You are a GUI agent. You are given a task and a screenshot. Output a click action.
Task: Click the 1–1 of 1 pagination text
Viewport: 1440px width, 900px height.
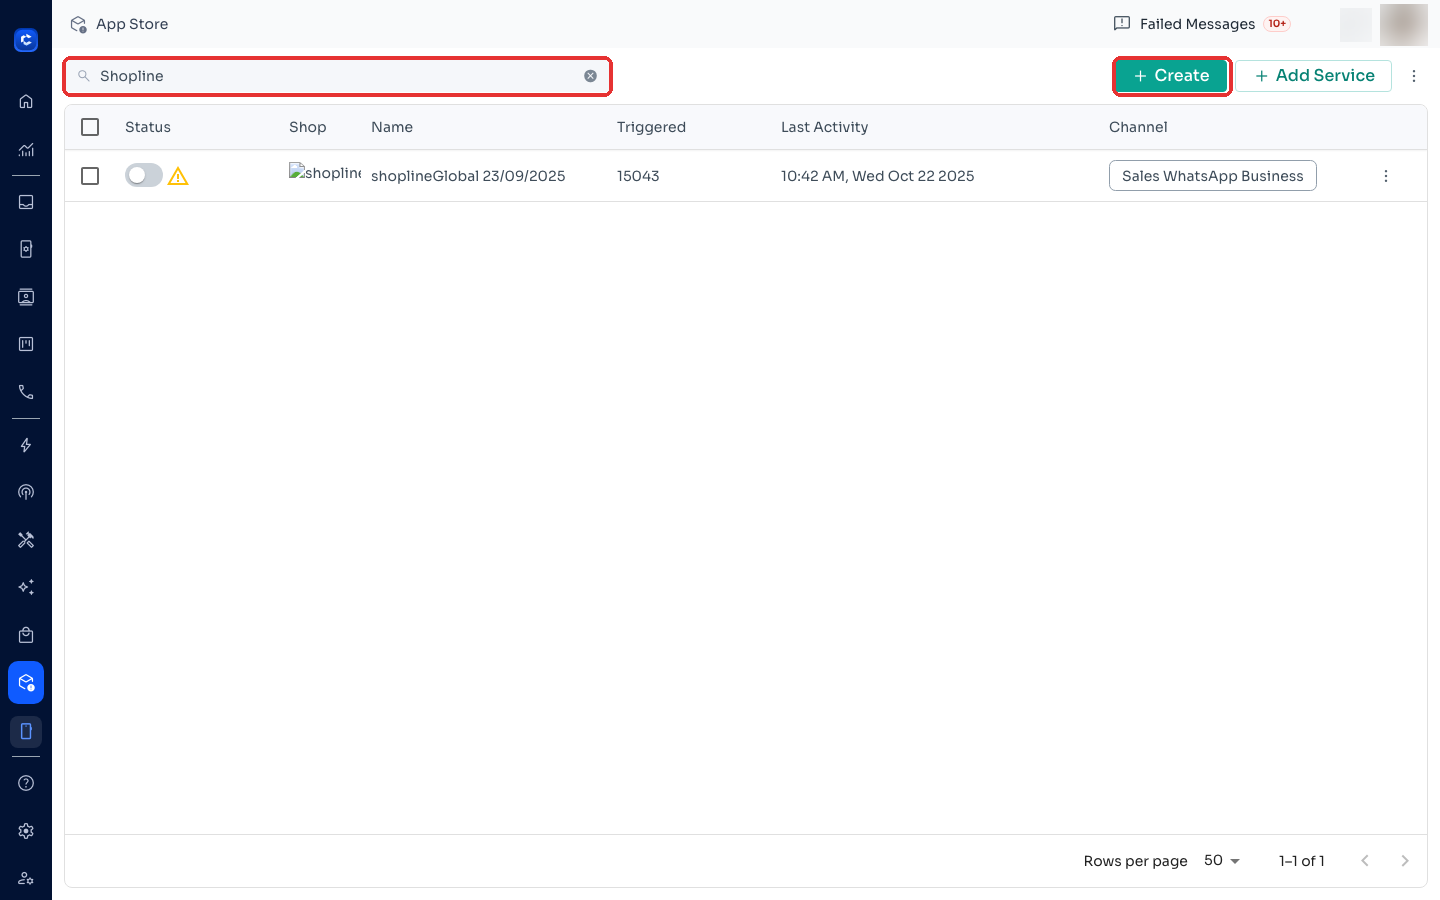(x=1301, y=861)
